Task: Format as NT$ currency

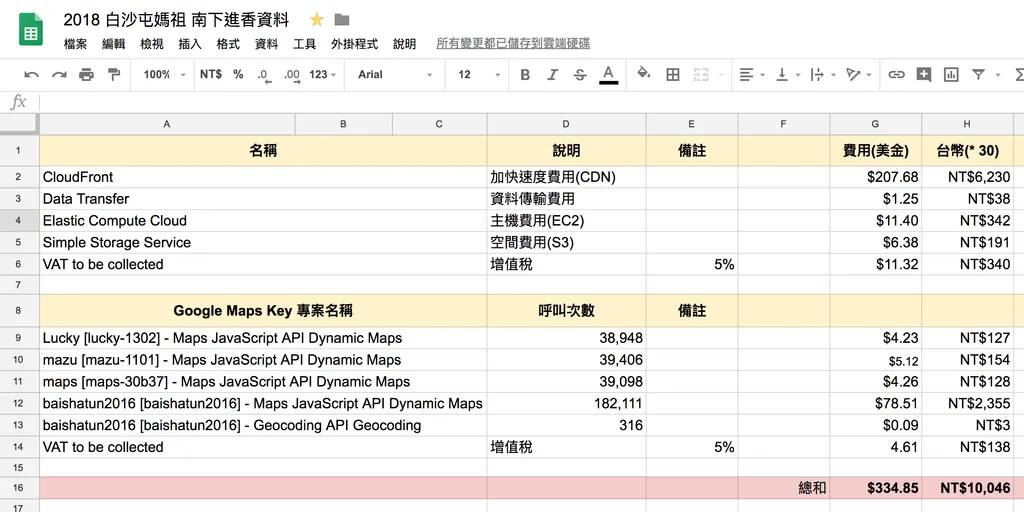Action: (x=211, y=74)
